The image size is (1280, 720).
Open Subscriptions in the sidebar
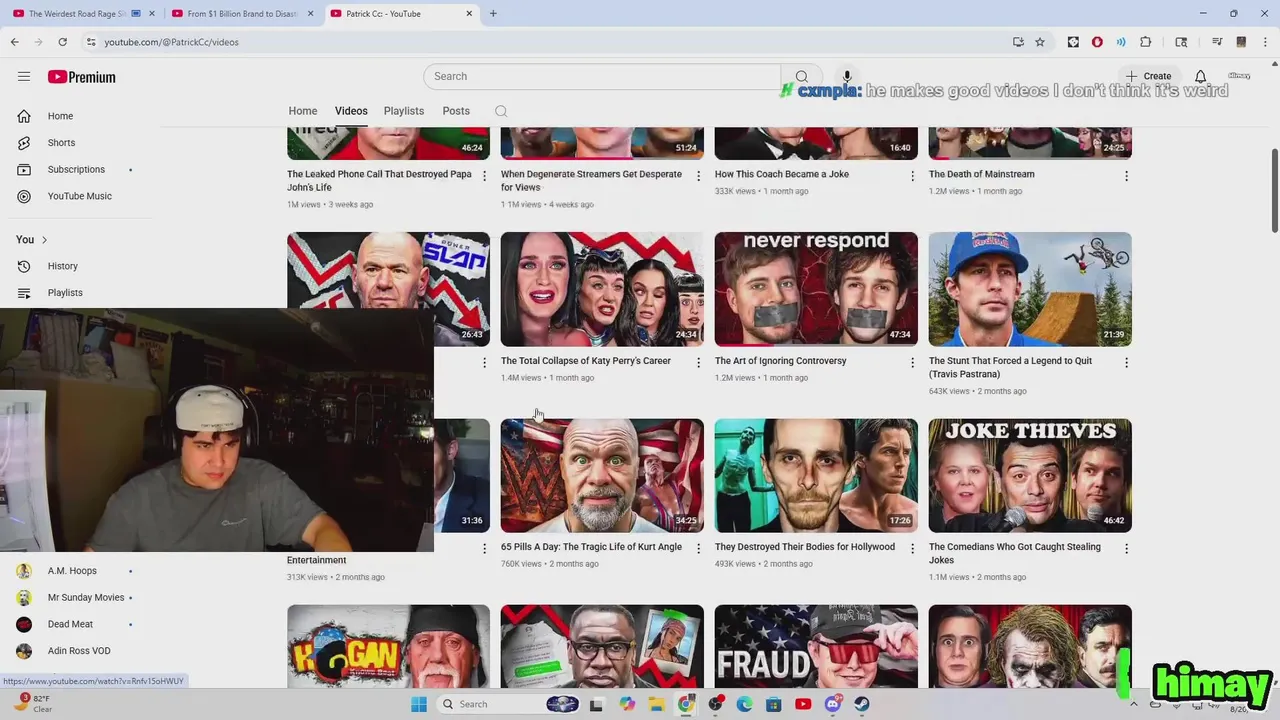75,169
